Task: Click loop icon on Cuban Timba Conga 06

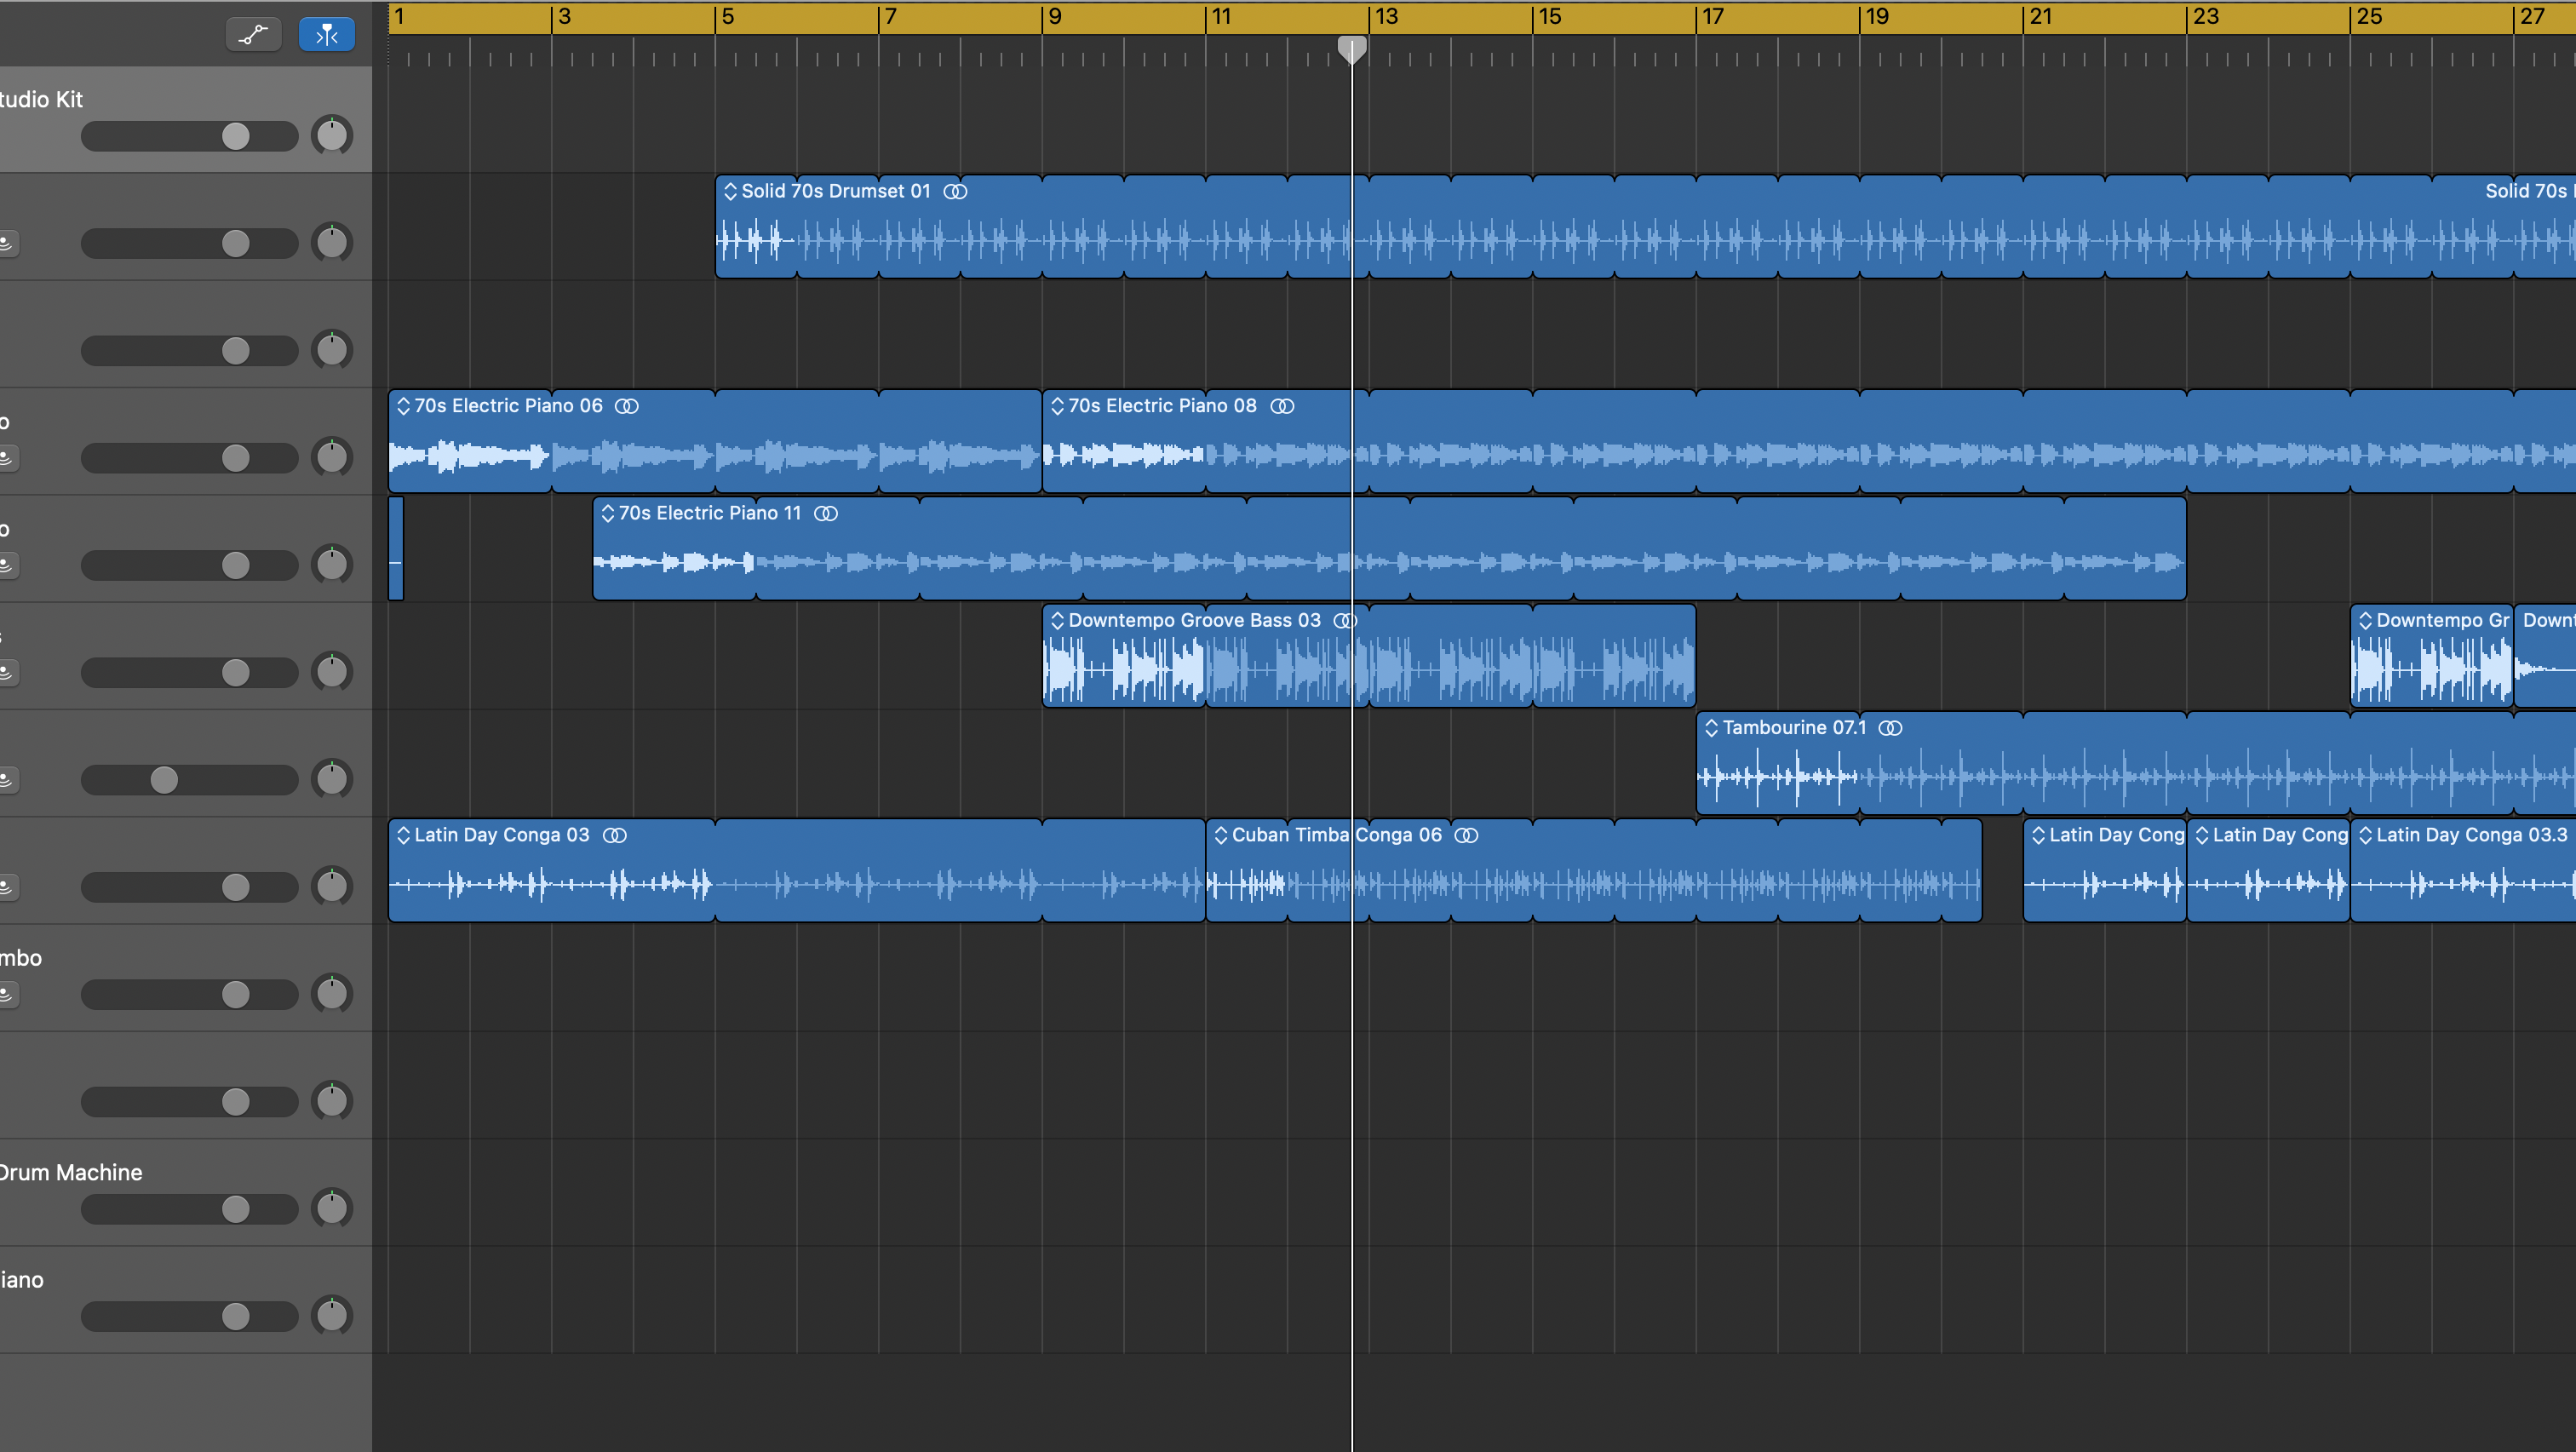Action: pos(1466,835)
